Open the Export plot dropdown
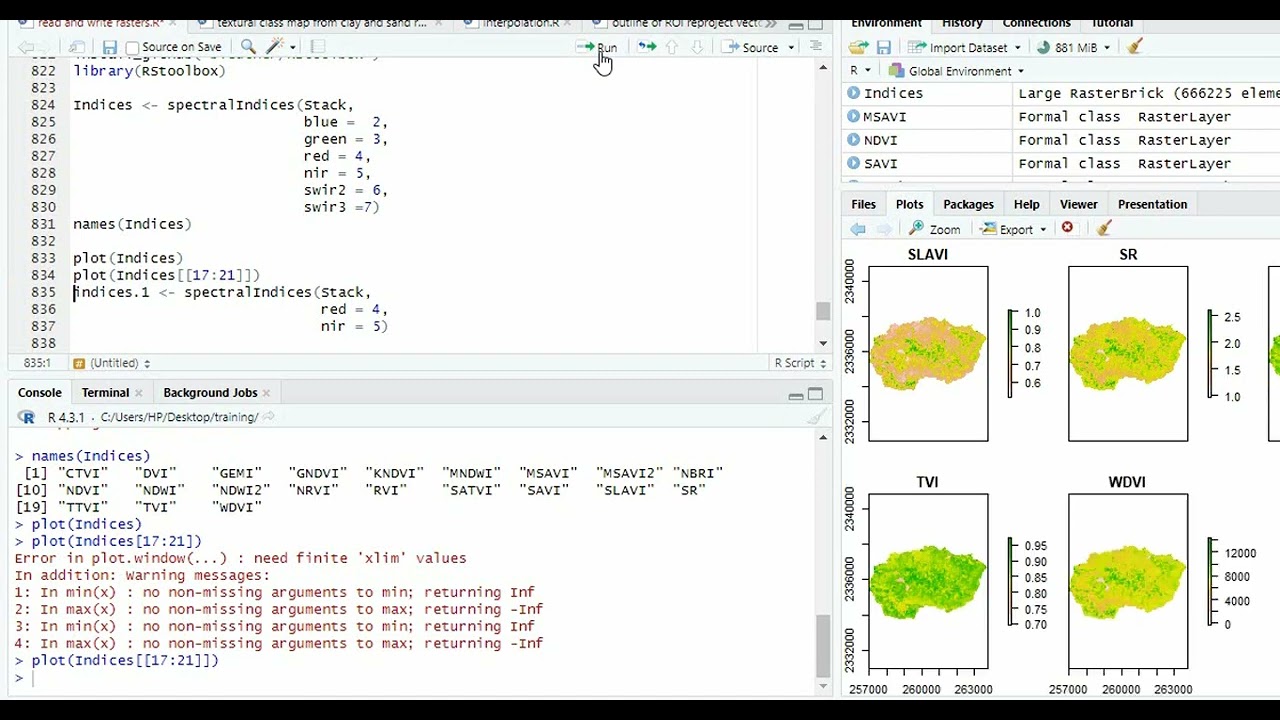This screenshot has height=720, width=1280. 1014,229
